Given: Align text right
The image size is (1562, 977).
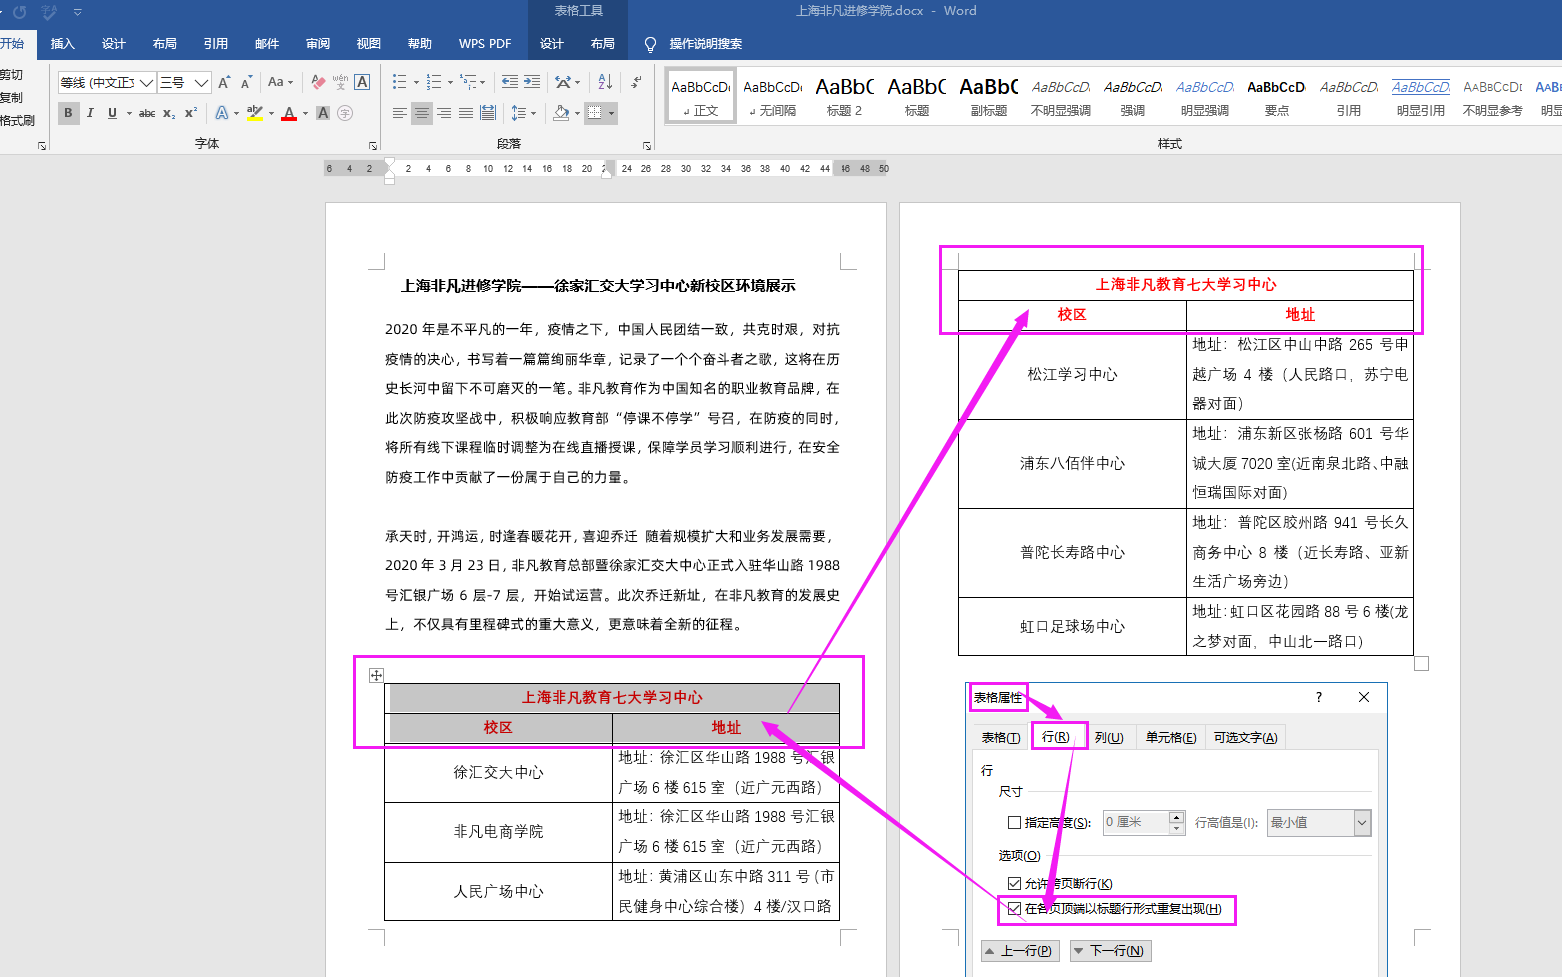Looking at the screenshot, I should coord(444,113).
